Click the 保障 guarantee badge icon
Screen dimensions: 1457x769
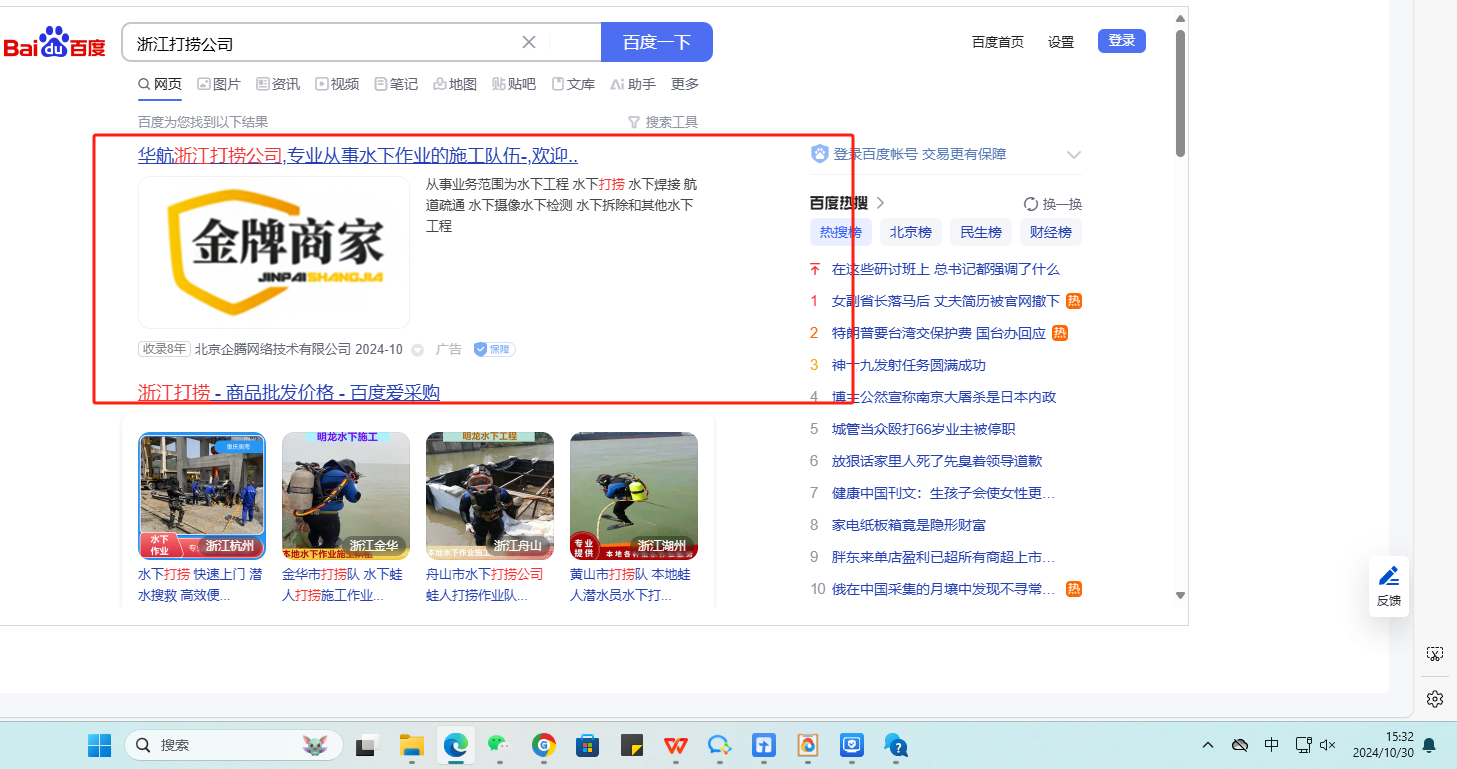[495, 349]
